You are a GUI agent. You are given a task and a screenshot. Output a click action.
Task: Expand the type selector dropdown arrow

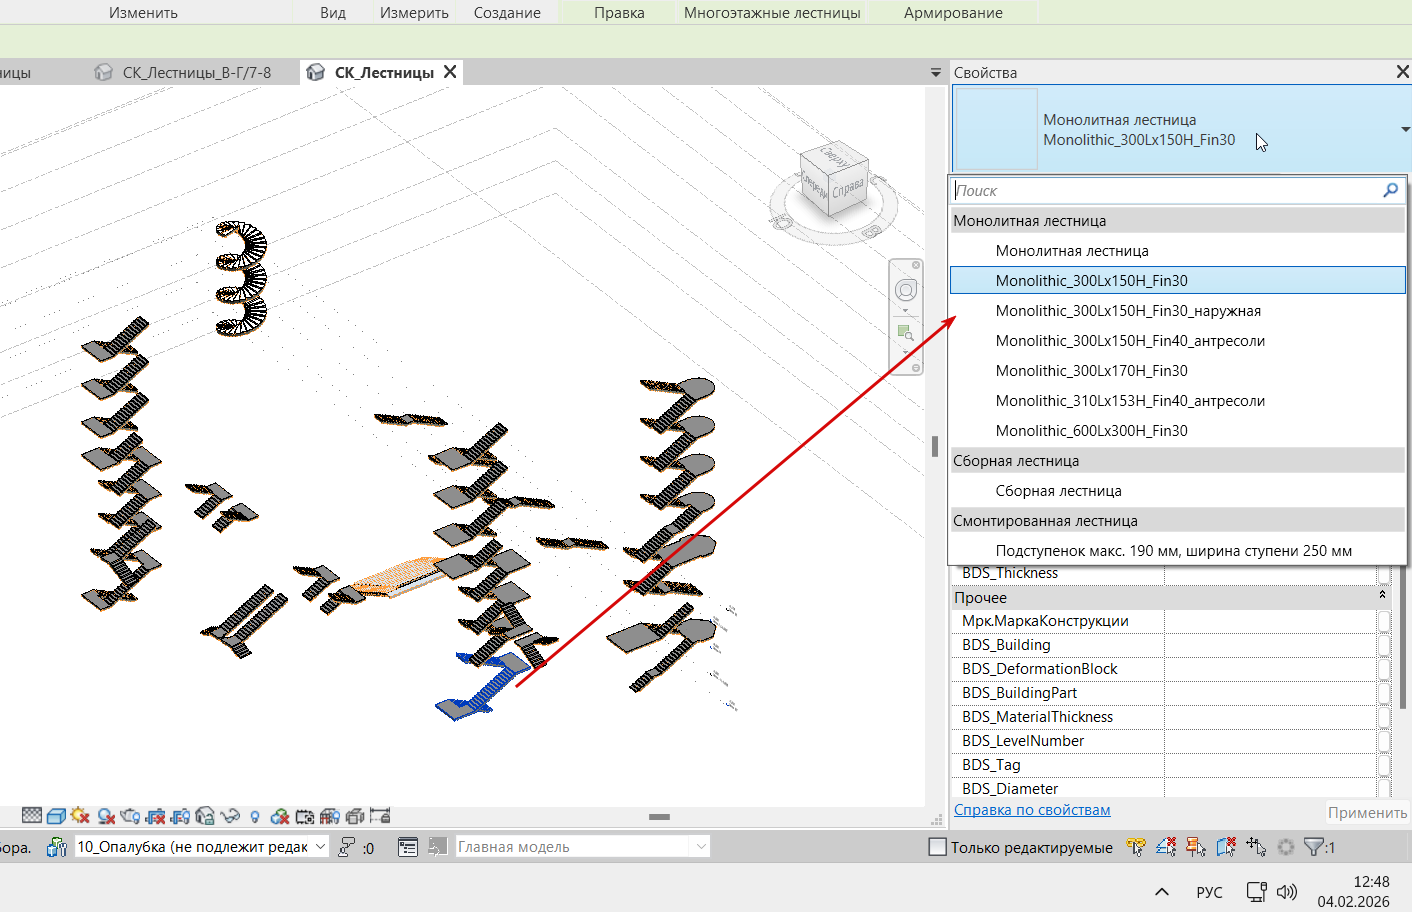tap(1405, 130)
